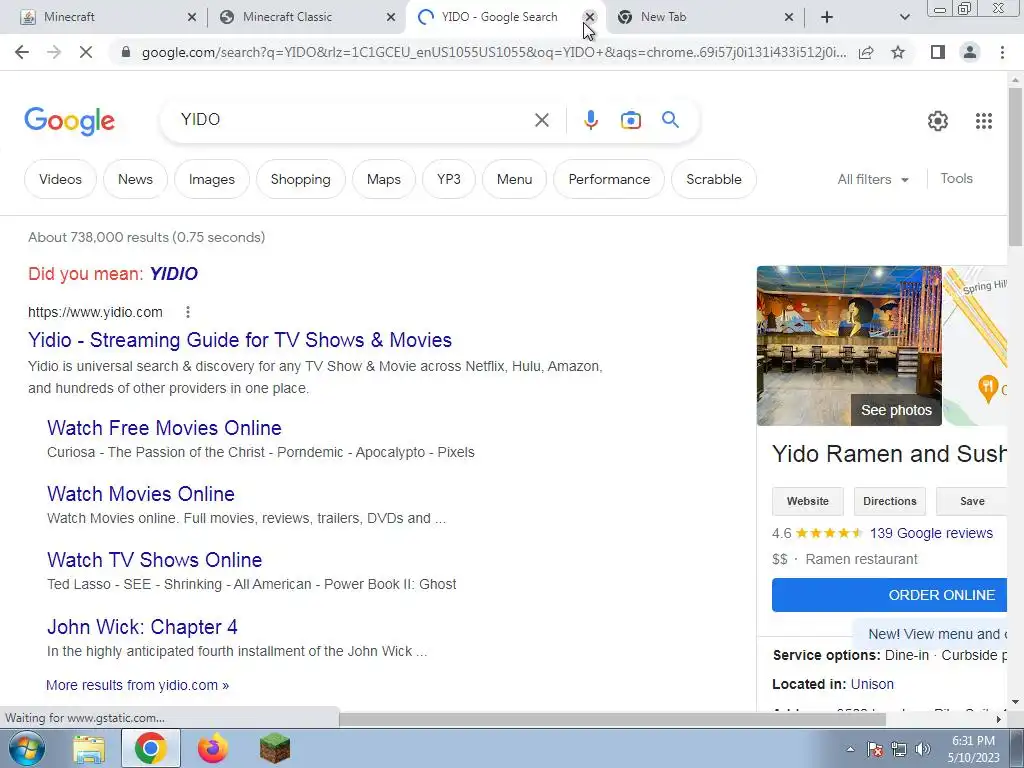The image size is (1024, 768).
Task: Open the network tray icon
Action: click(899, 749)
